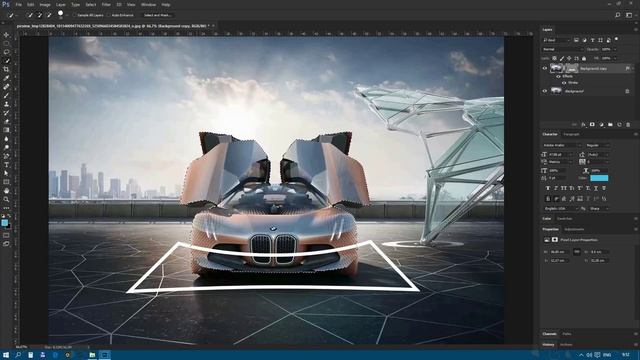The height and width of the screenshot is (360, 640).
Task: Switch to the Paragraph tab
Action: [x=571, y=134]
